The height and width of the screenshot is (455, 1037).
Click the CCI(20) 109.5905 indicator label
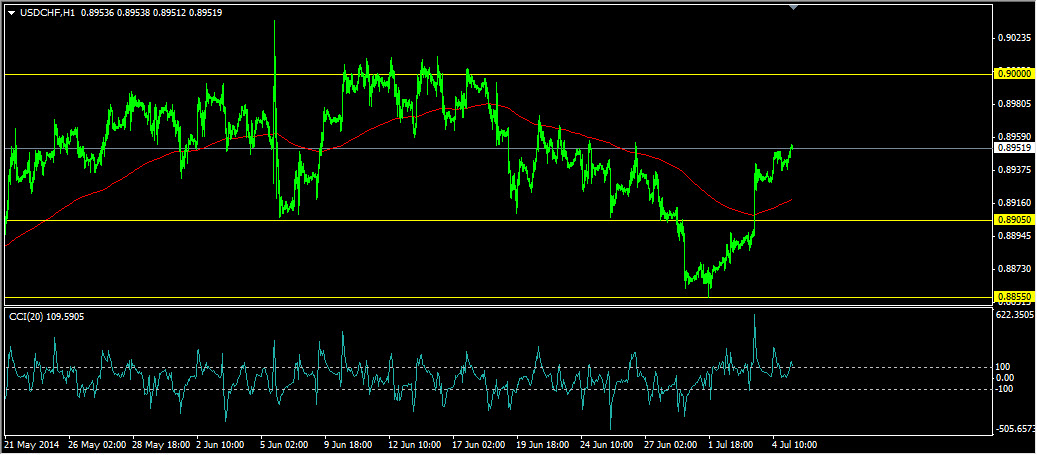point(46,317)
